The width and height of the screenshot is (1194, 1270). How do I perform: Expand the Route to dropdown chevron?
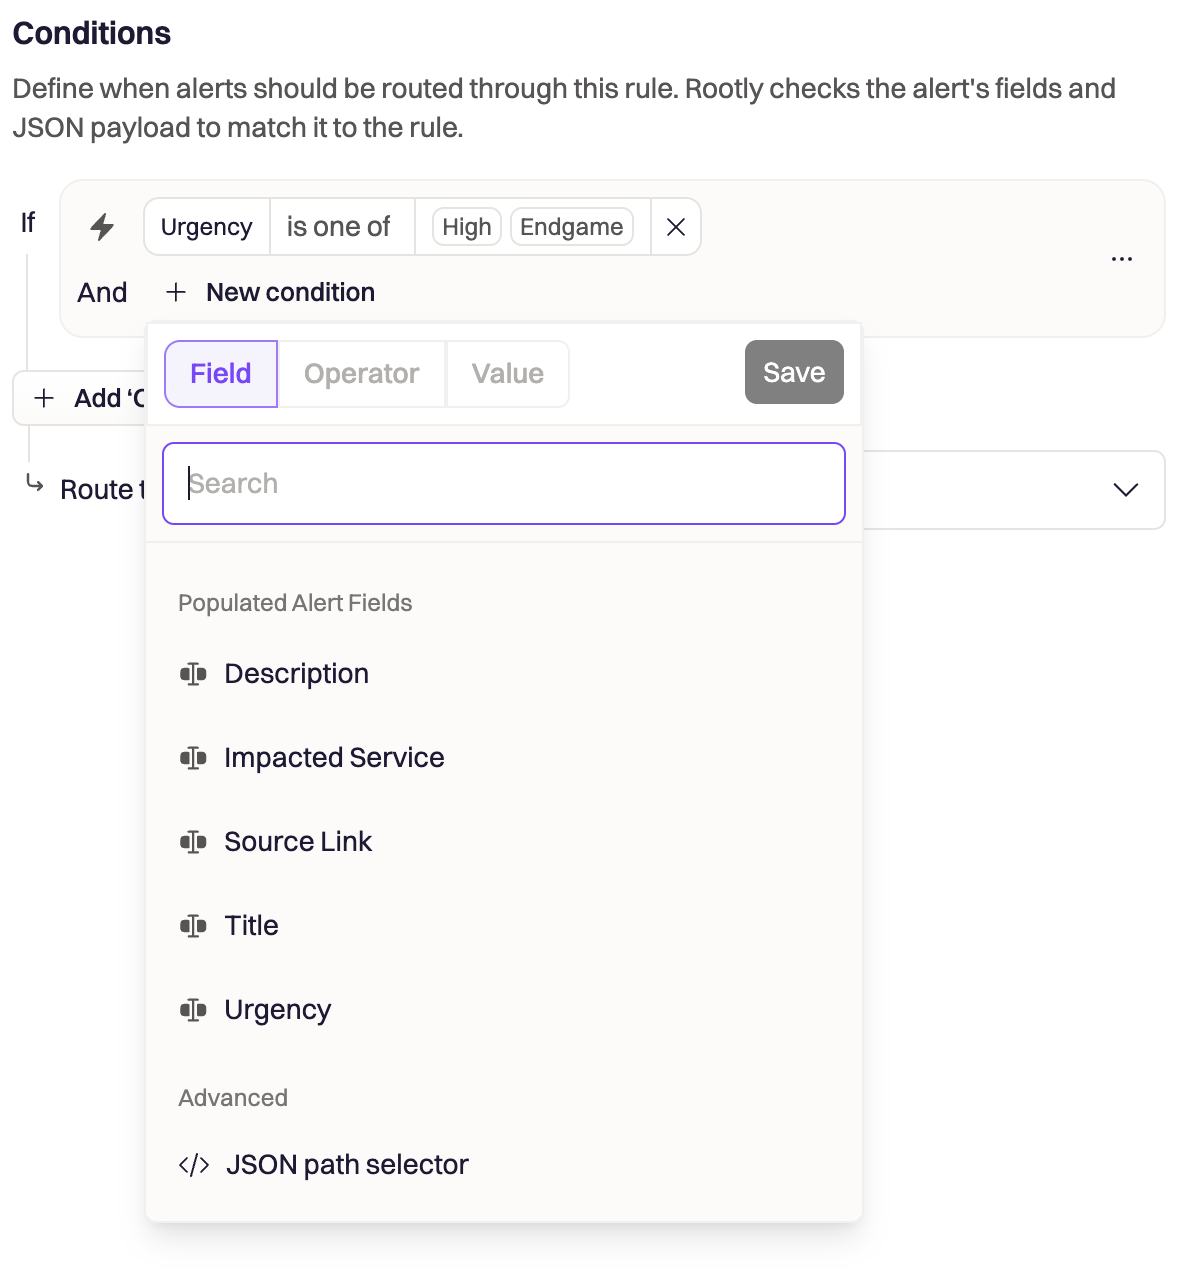point(1126,490)
